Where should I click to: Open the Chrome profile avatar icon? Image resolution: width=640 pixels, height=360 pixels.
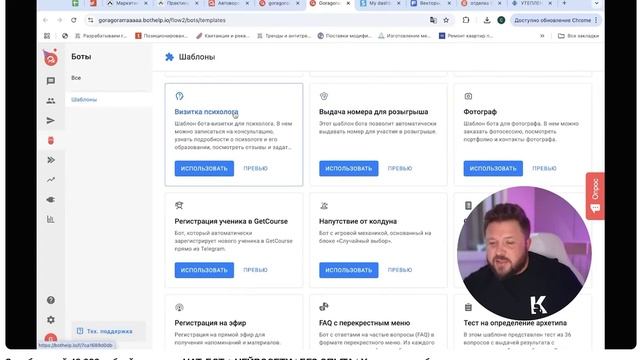[501, 20]
